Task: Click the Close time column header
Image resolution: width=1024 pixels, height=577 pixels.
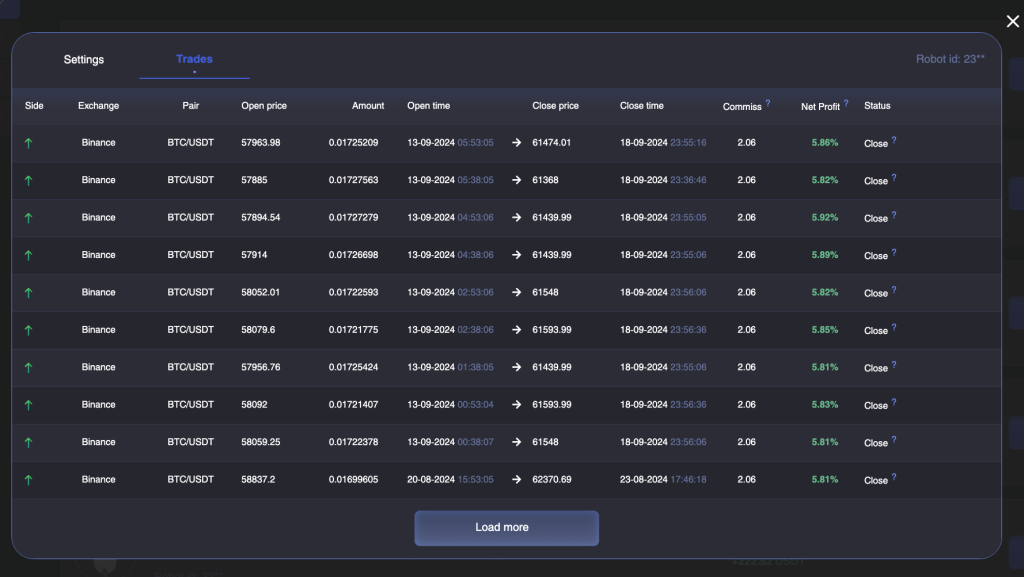Action: (641, 106)
